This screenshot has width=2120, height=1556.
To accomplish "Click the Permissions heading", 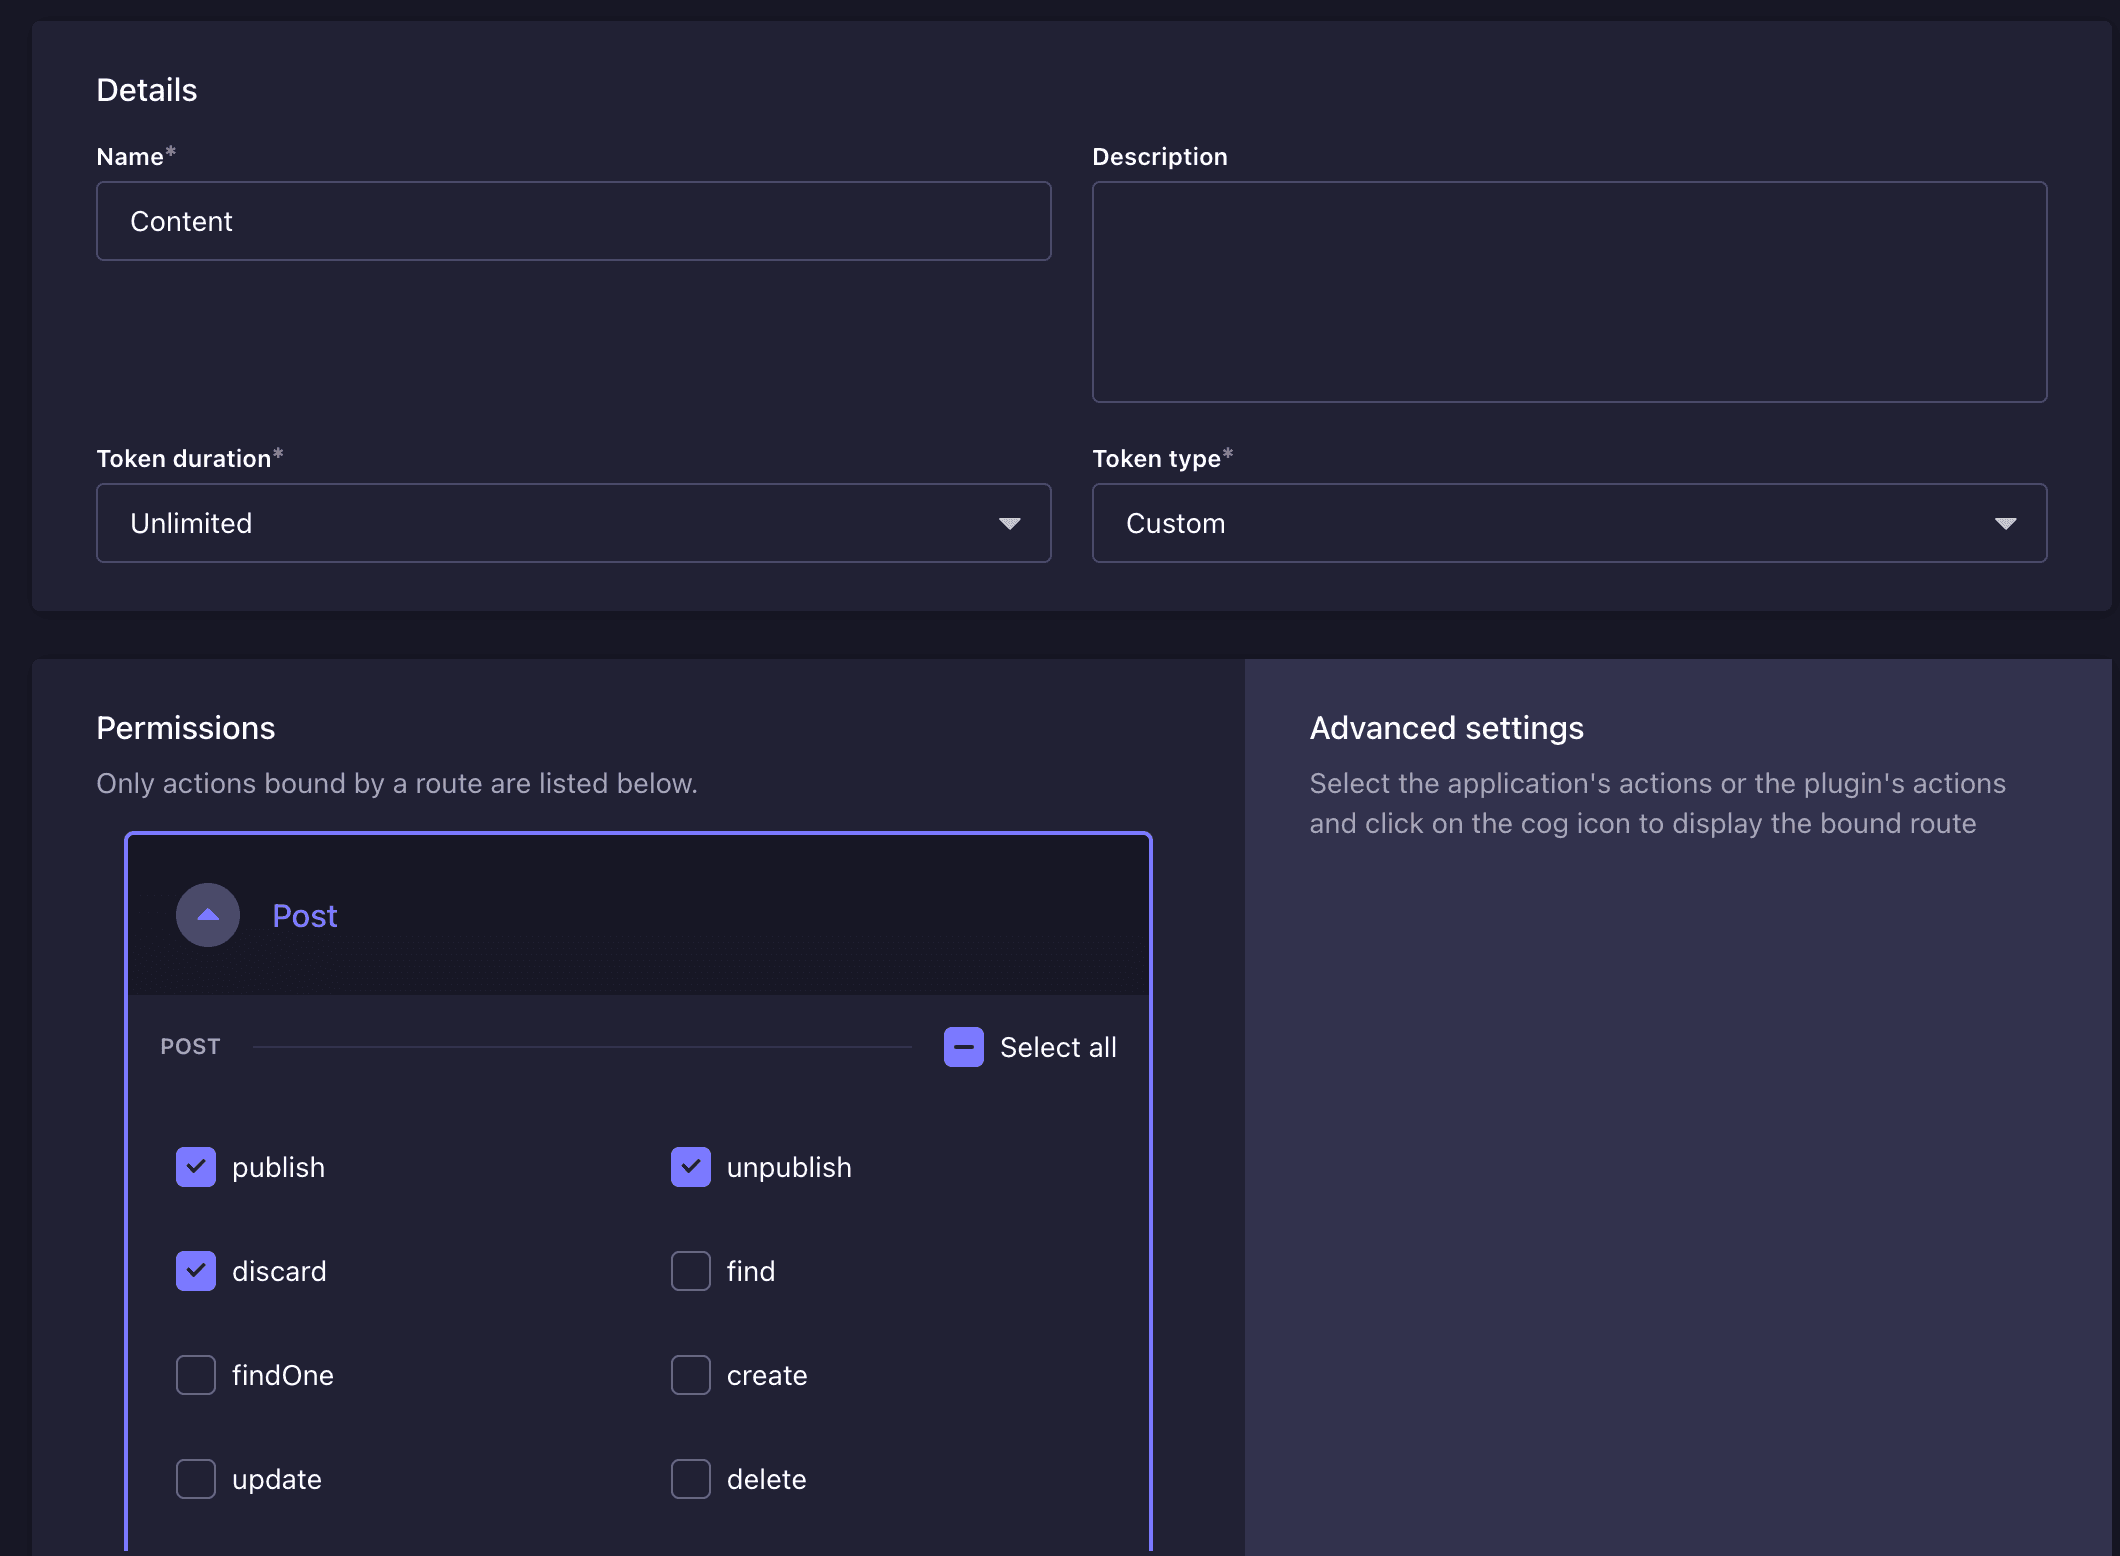I will click(186, 728).
